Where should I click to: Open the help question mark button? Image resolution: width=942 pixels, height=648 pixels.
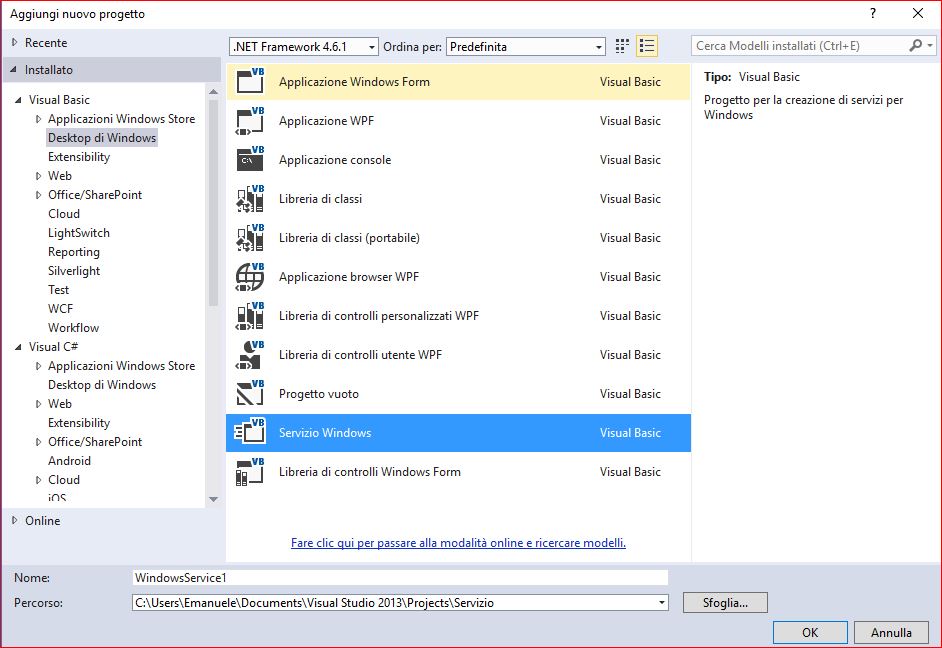[873, 13]
